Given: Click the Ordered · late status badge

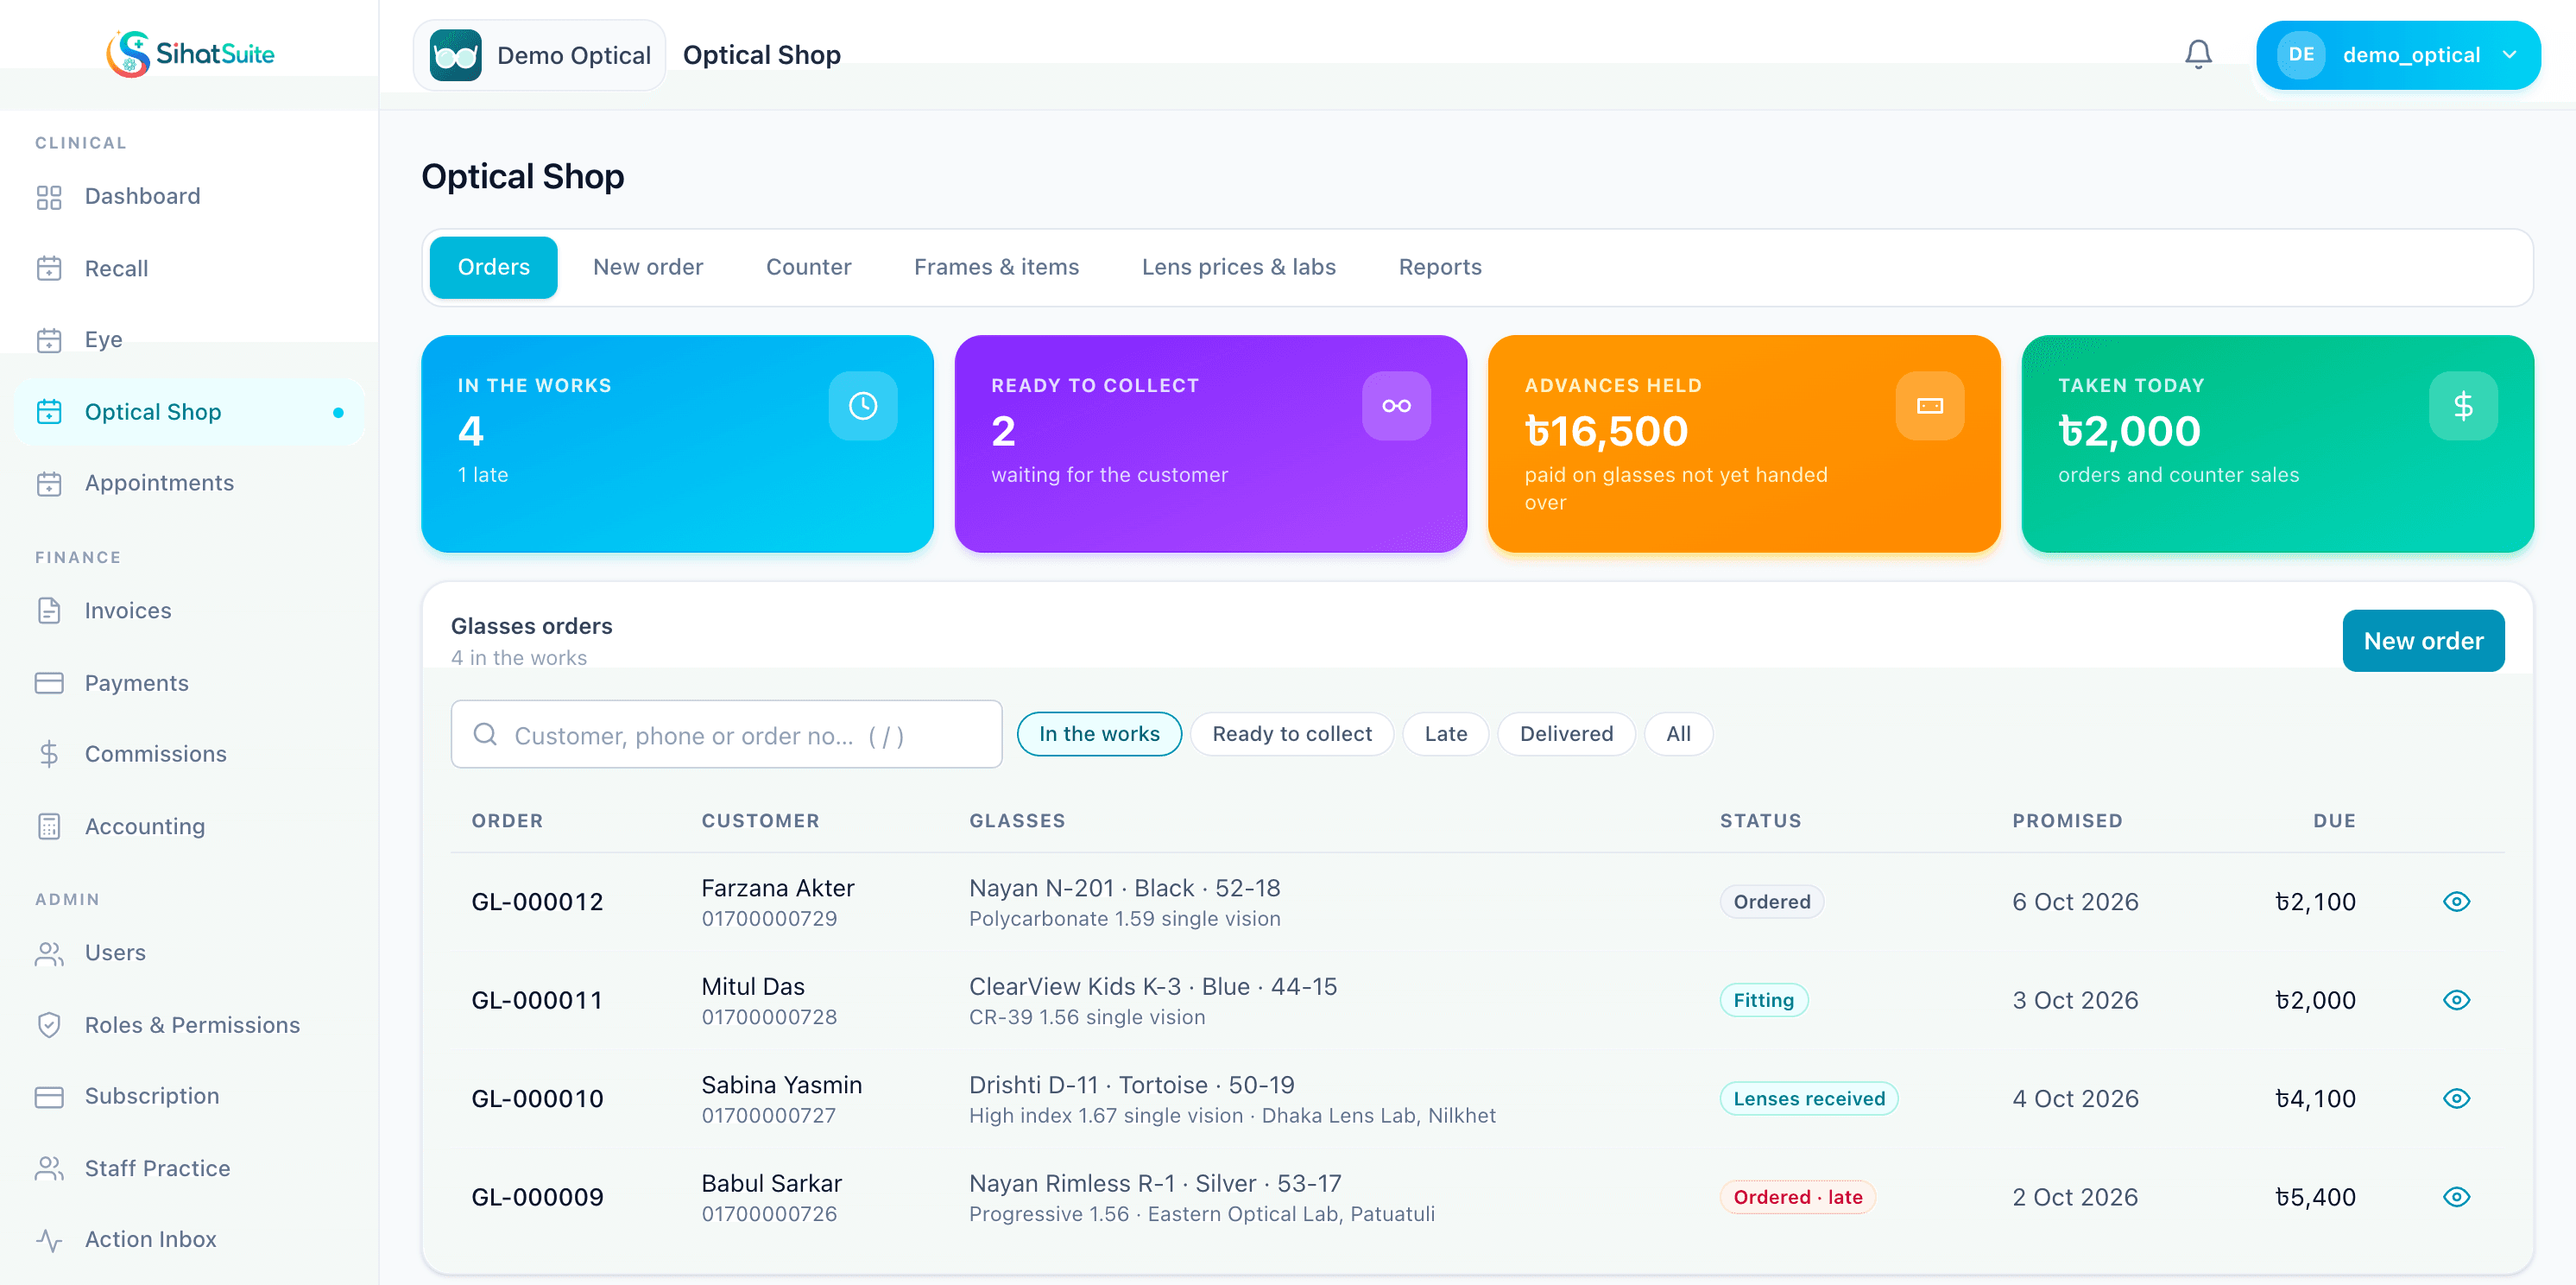Looking at the screenshot, I should [1797, 1197].
